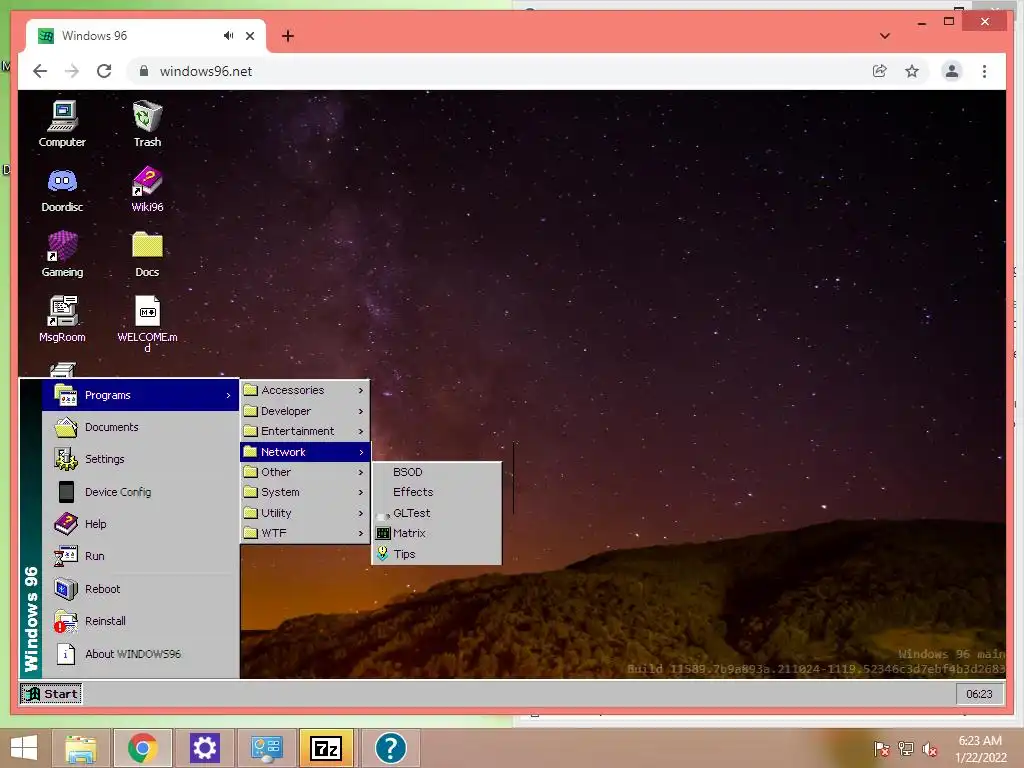This screenshot has width=1024, height=768.
Task: Click the Windows 96 Start button
Action: [x=51, y=694]
